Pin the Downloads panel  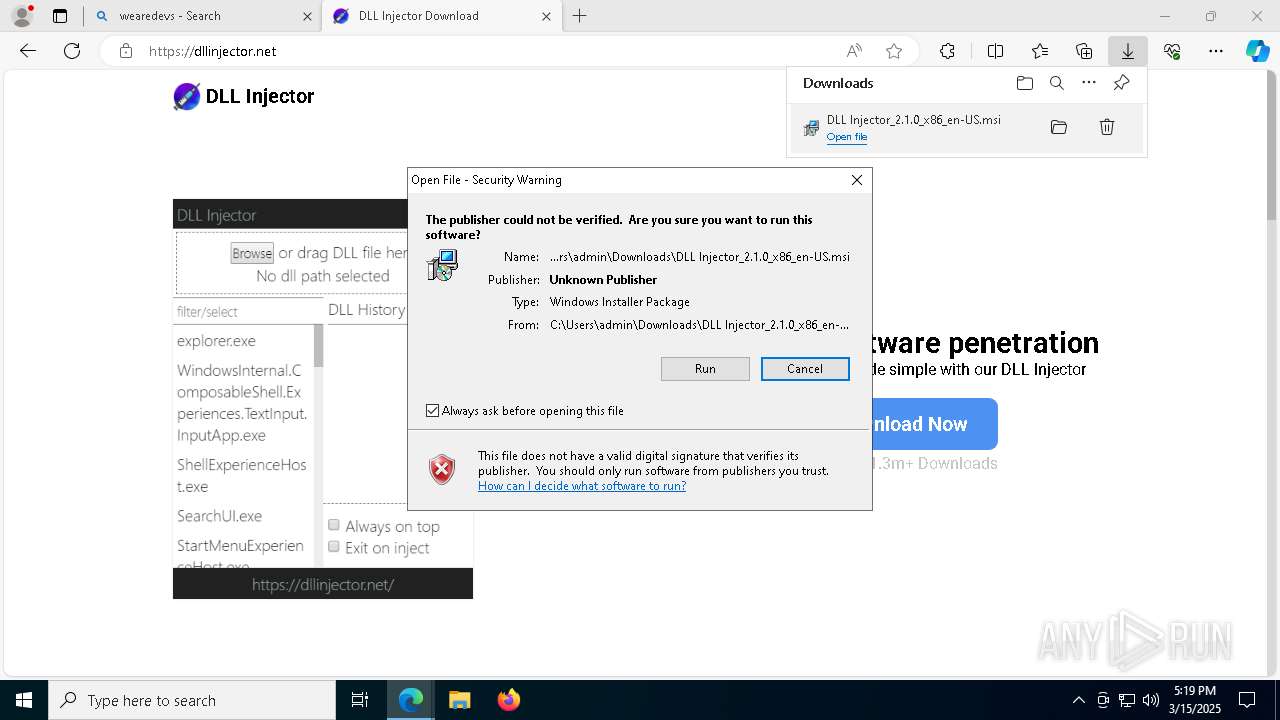click(1121, 83)
